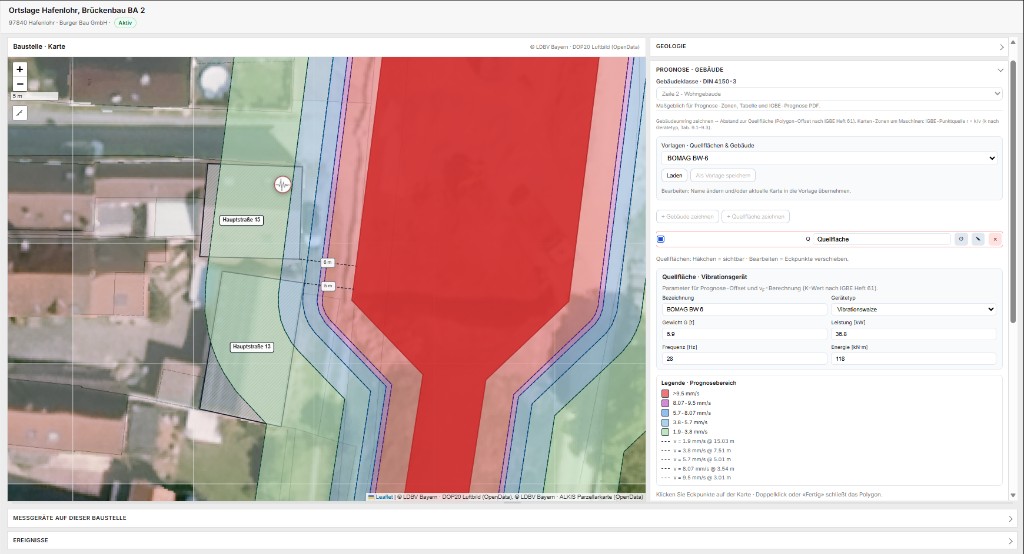Activate the map measure ruler tool
The height and width of the screenshot is (554, 1024).
click(20, 113)
